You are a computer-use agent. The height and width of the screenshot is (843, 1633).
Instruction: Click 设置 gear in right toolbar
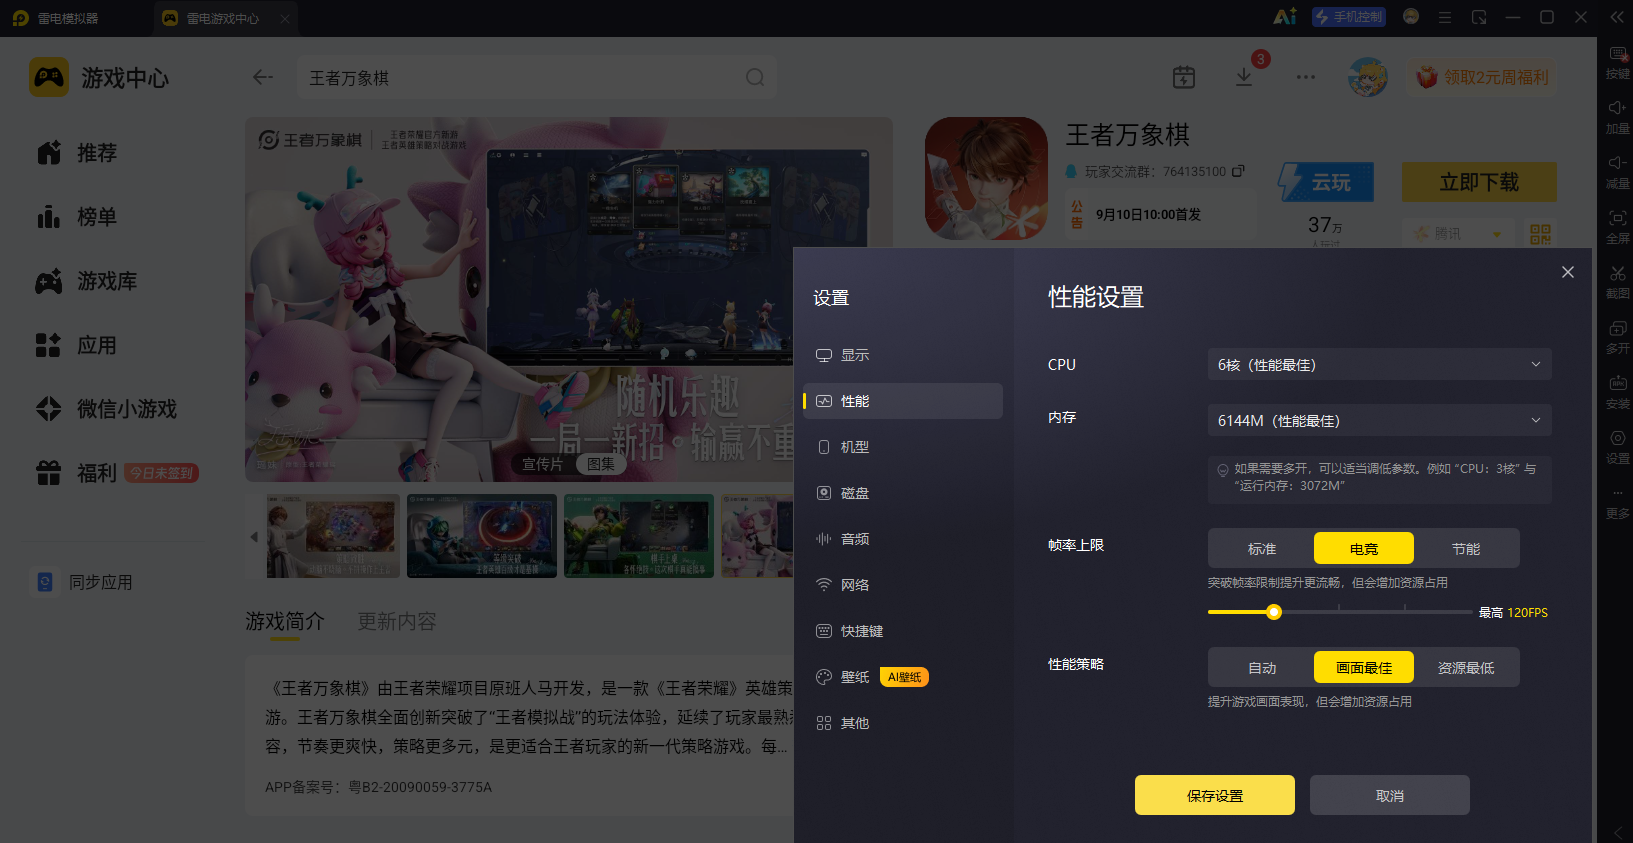1617,447
